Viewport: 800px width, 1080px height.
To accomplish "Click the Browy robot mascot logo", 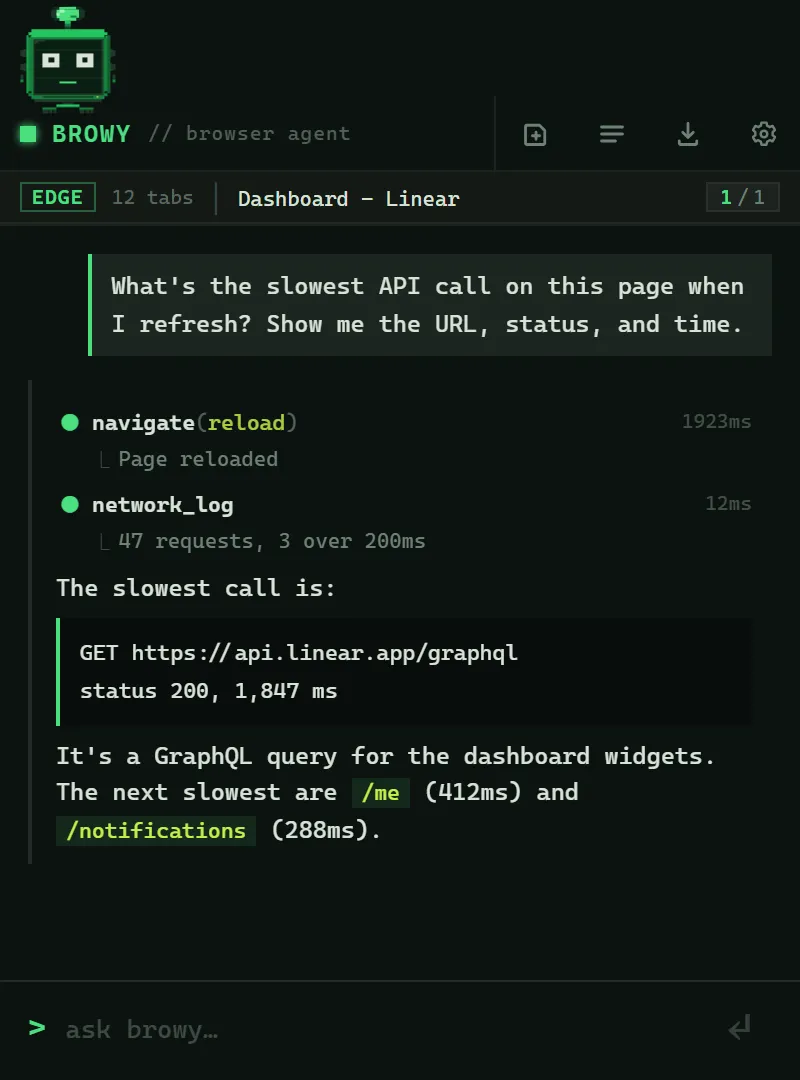I will [x=68, y=59].
